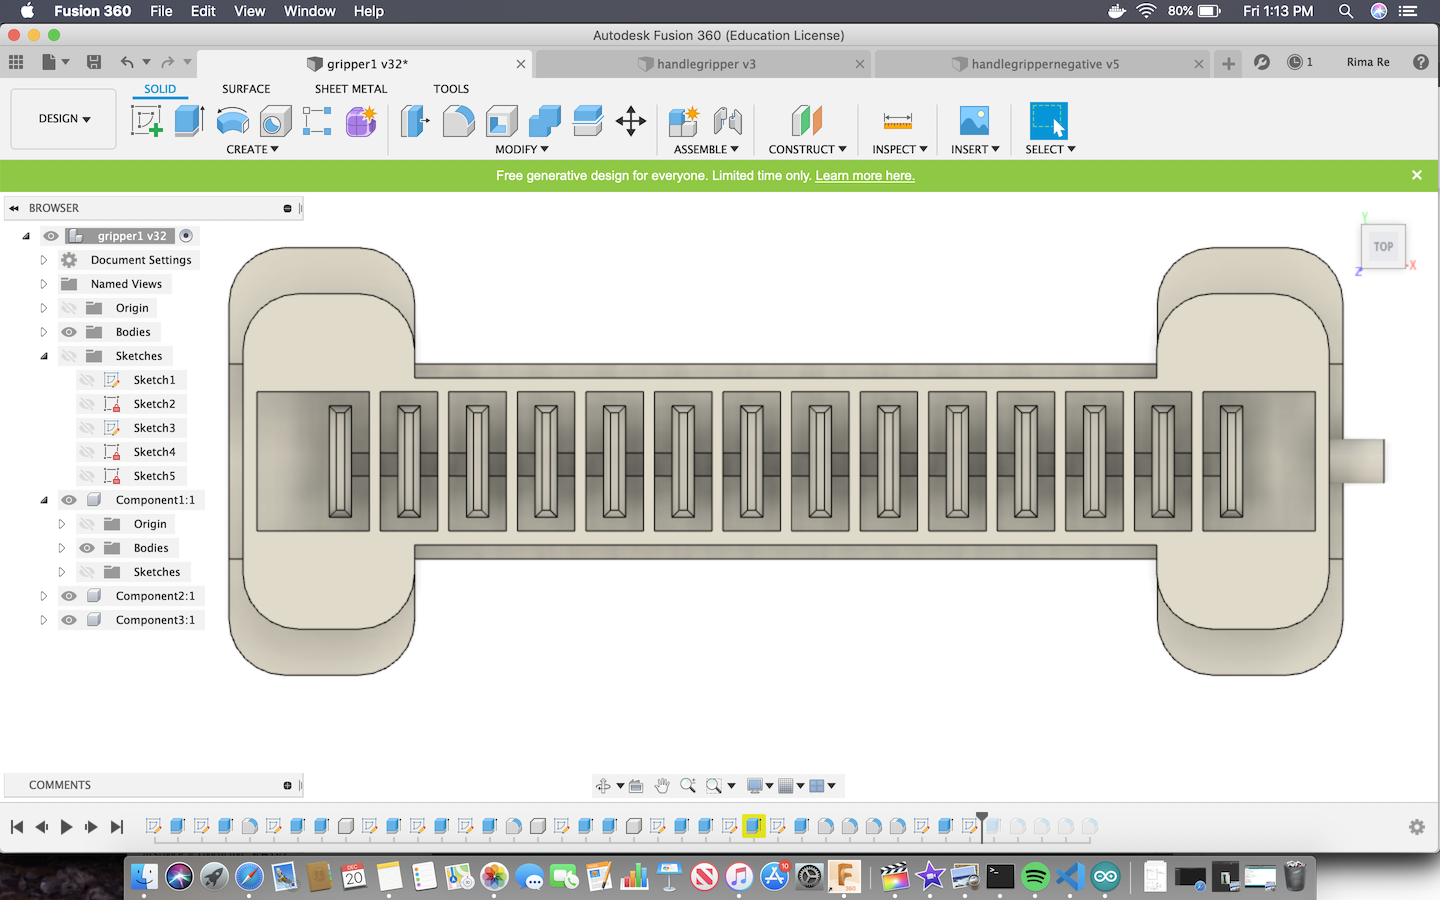Open the MODIFY menu label
This screenshot has height=900, width=1440.
521,149
